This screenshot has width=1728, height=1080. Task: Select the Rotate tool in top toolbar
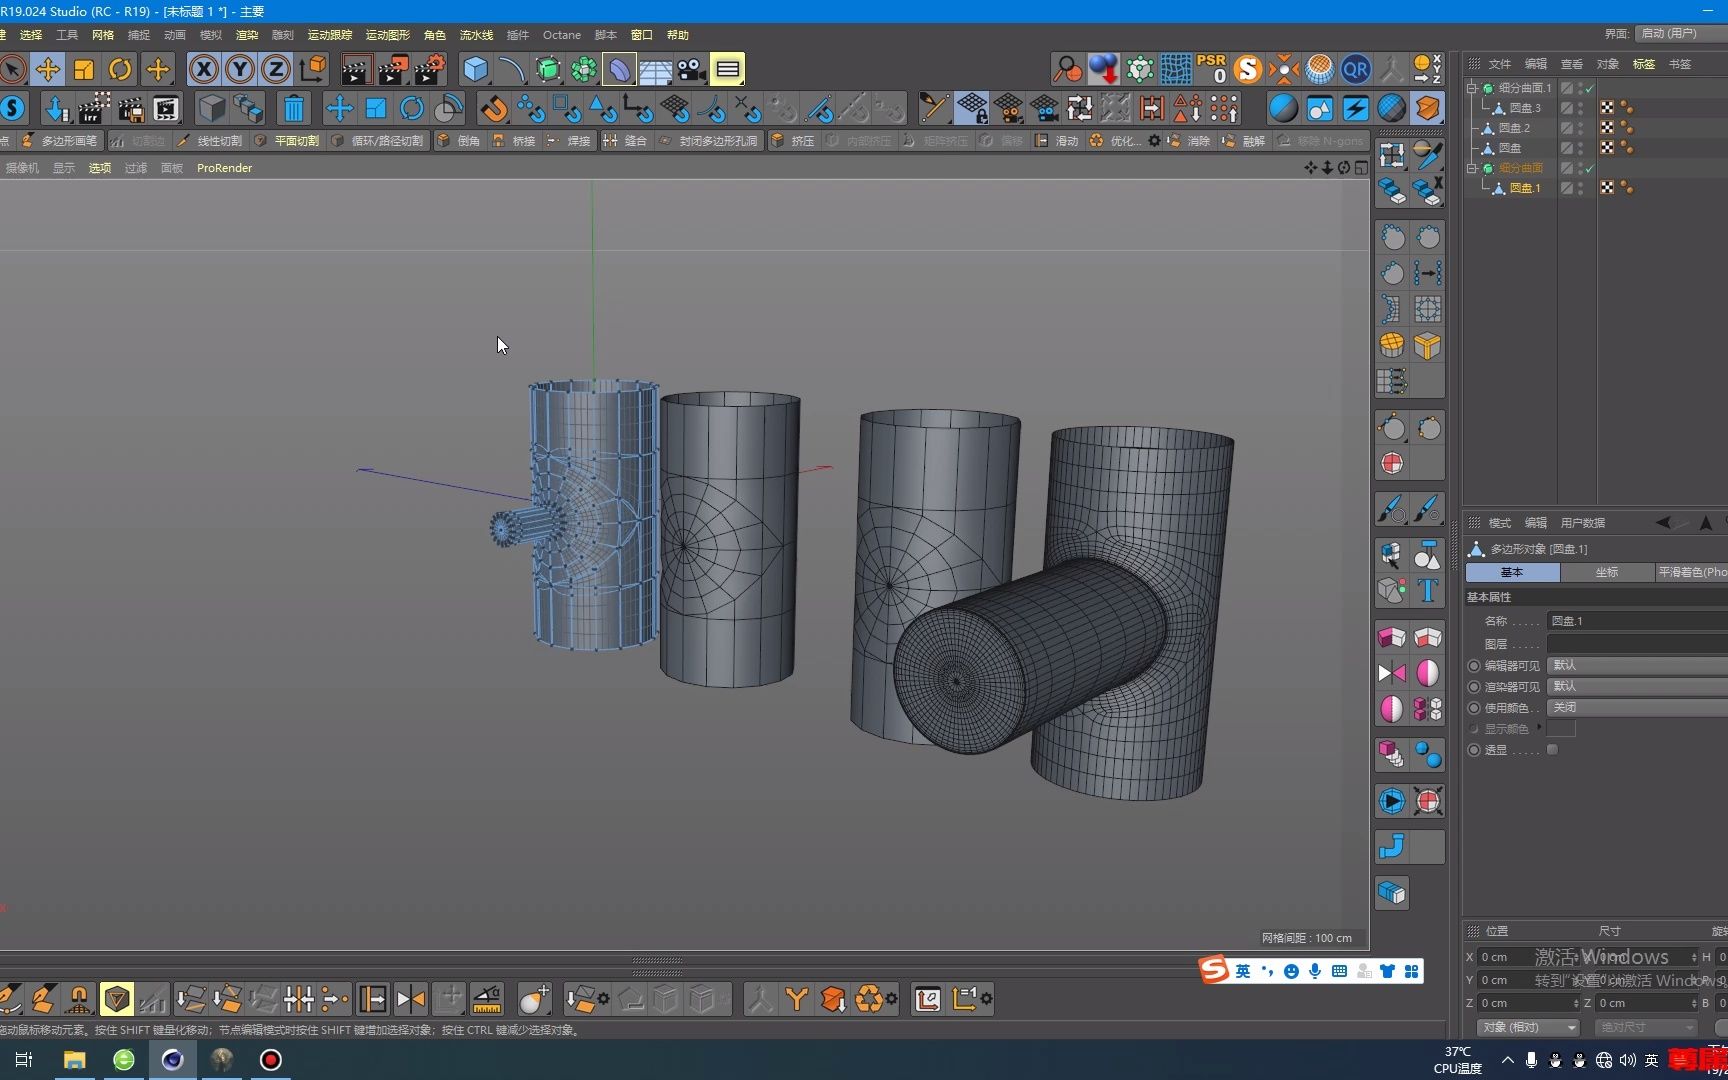click(x=120, y=69)
